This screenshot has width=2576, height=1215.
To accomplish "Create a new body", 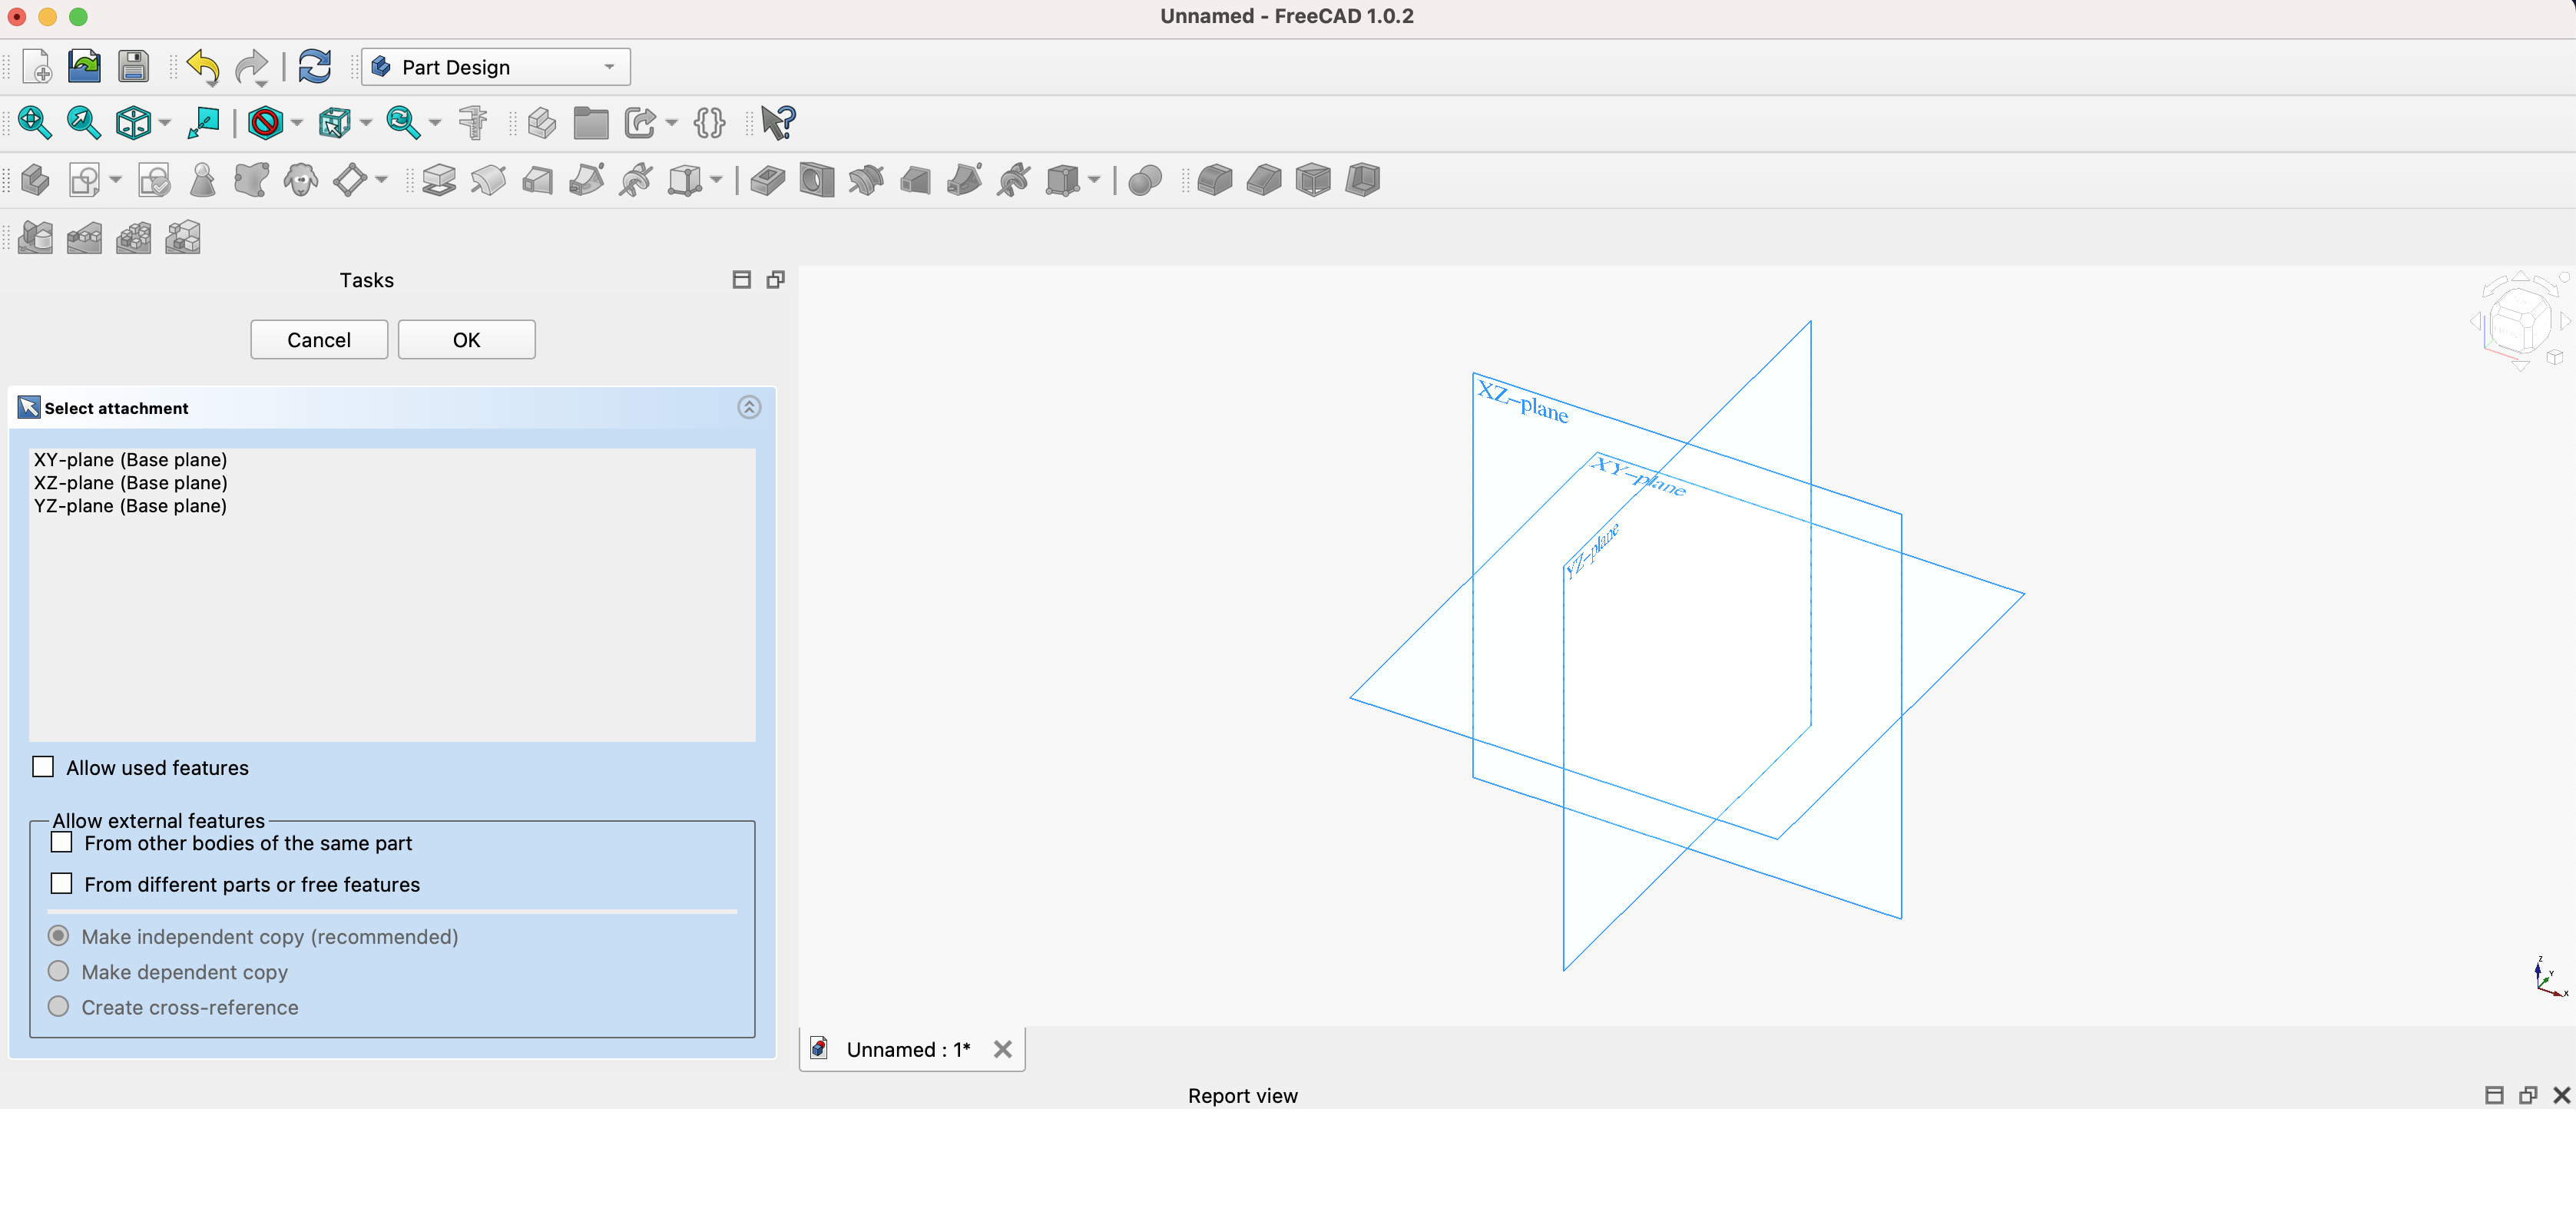I will coord(36,180).
